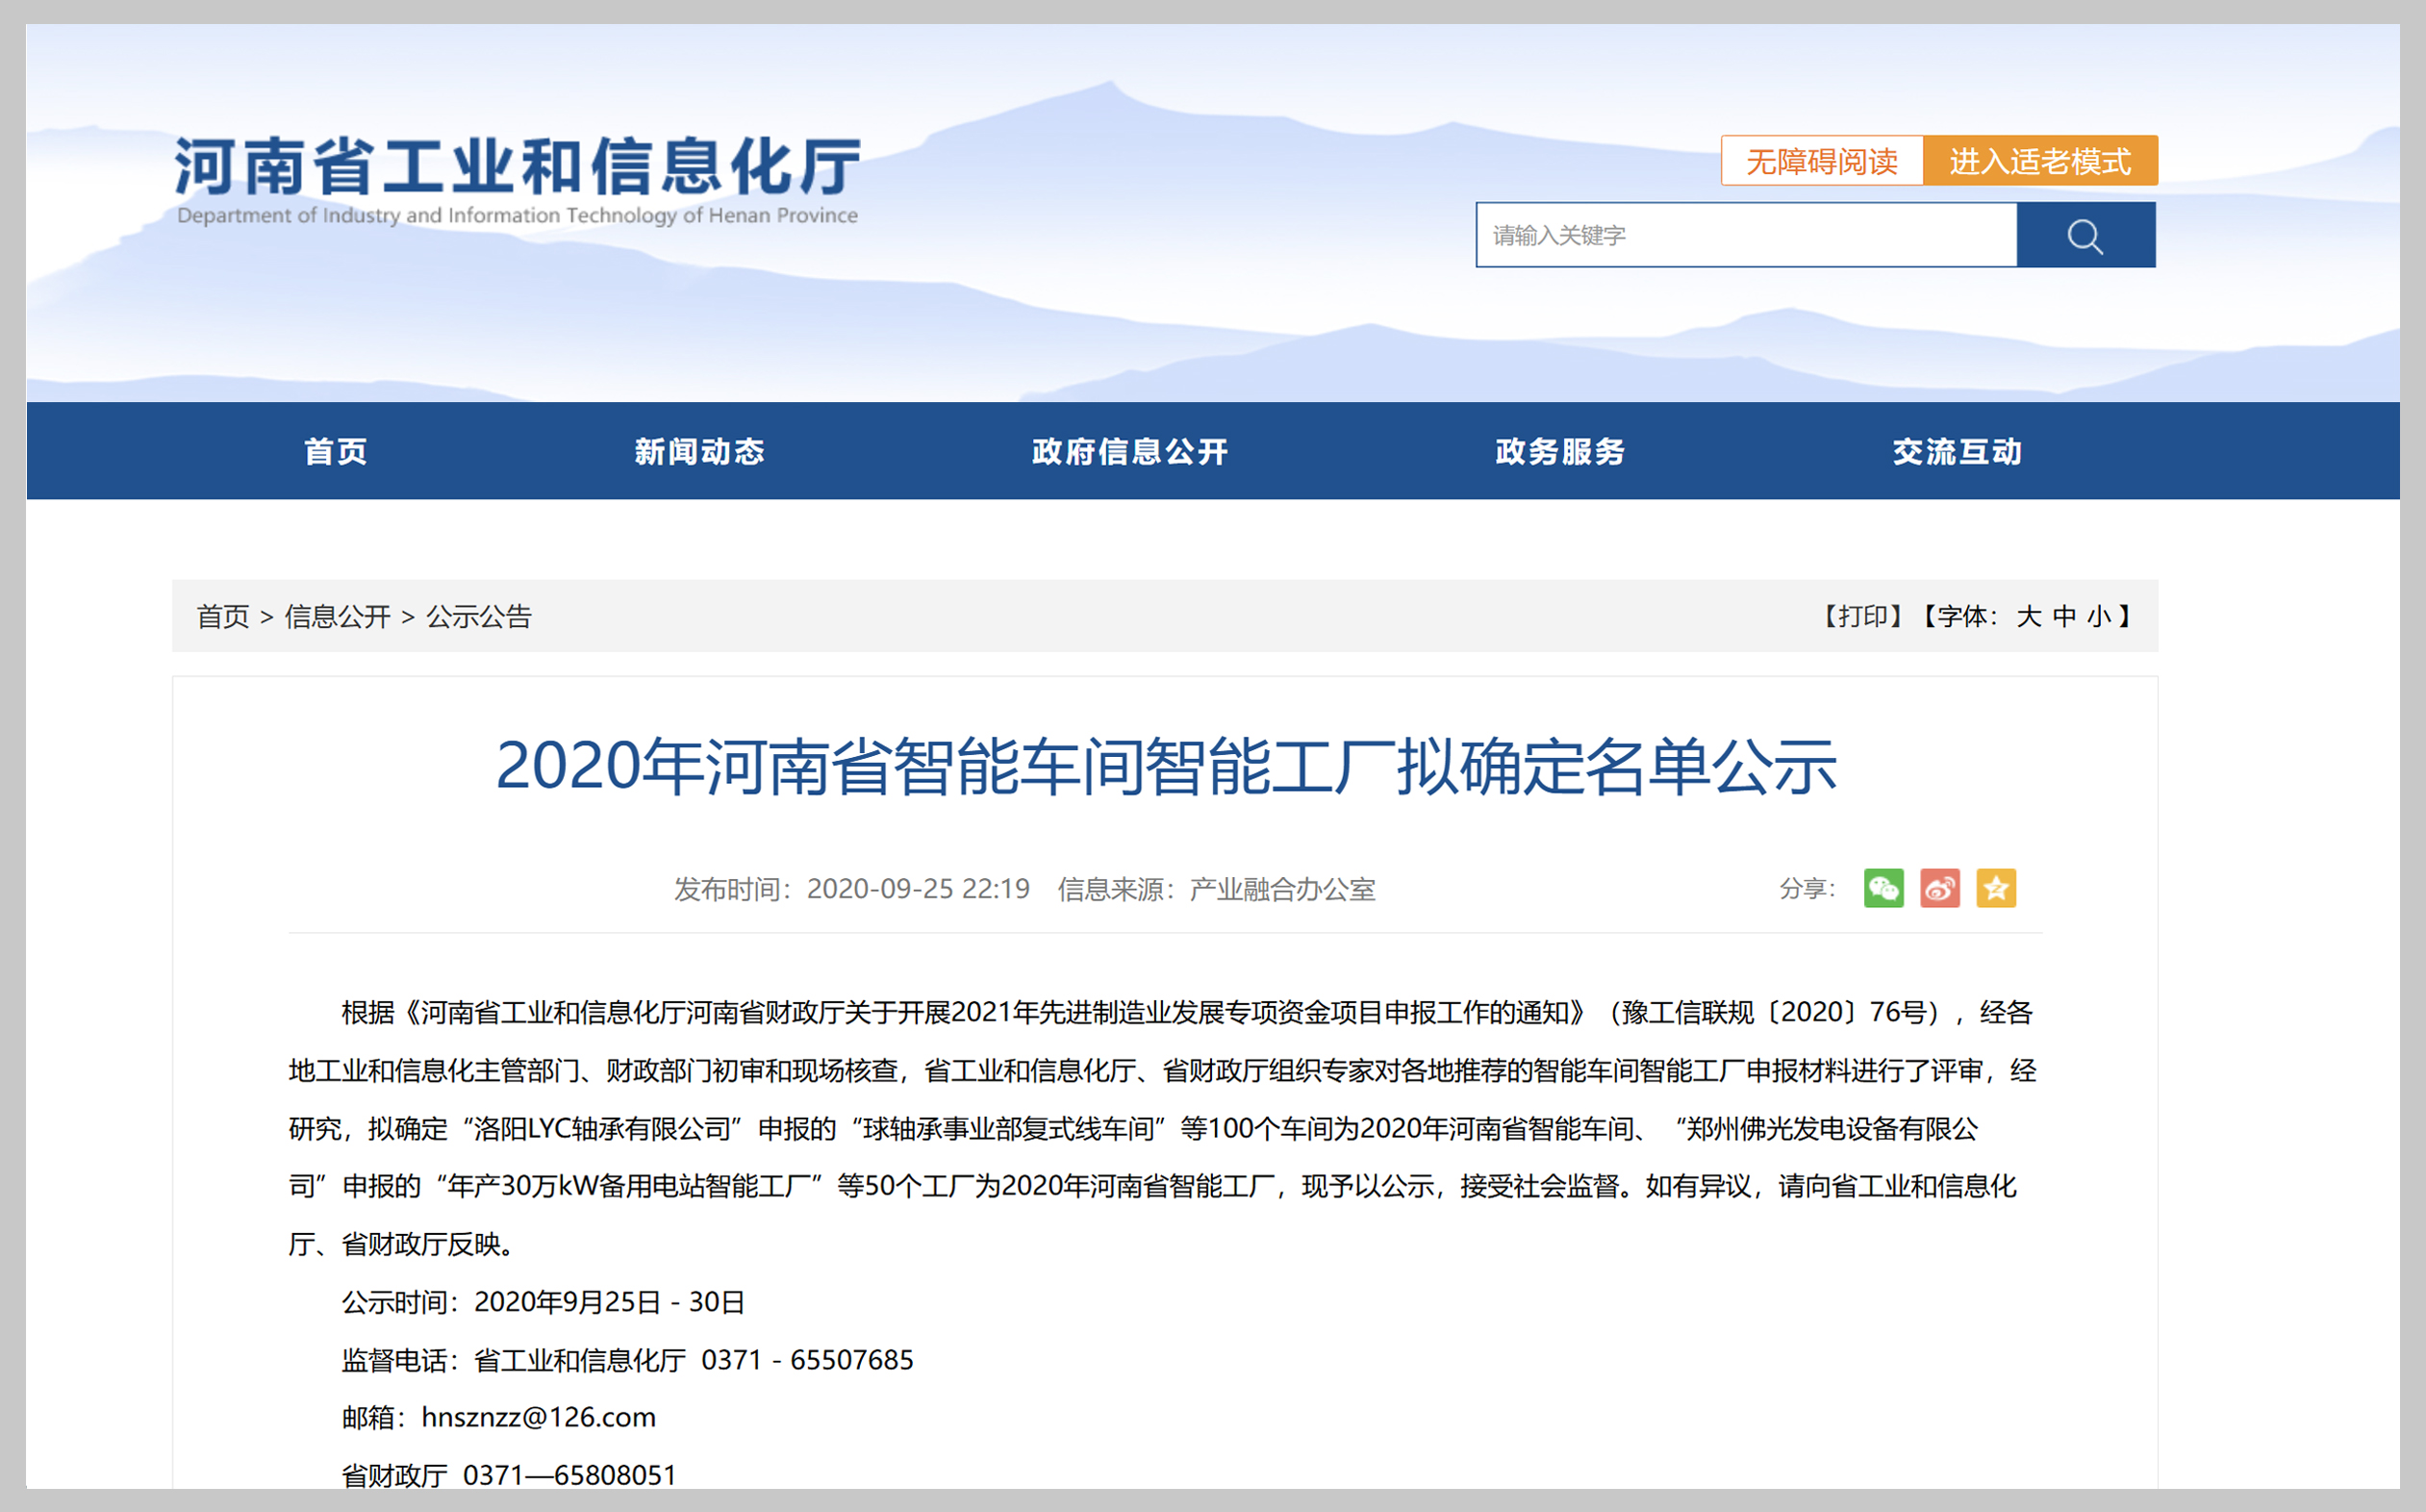Go to 信息公开 in breadcrumb
The image size is (2426, 1512).
[x=337, y=616]
